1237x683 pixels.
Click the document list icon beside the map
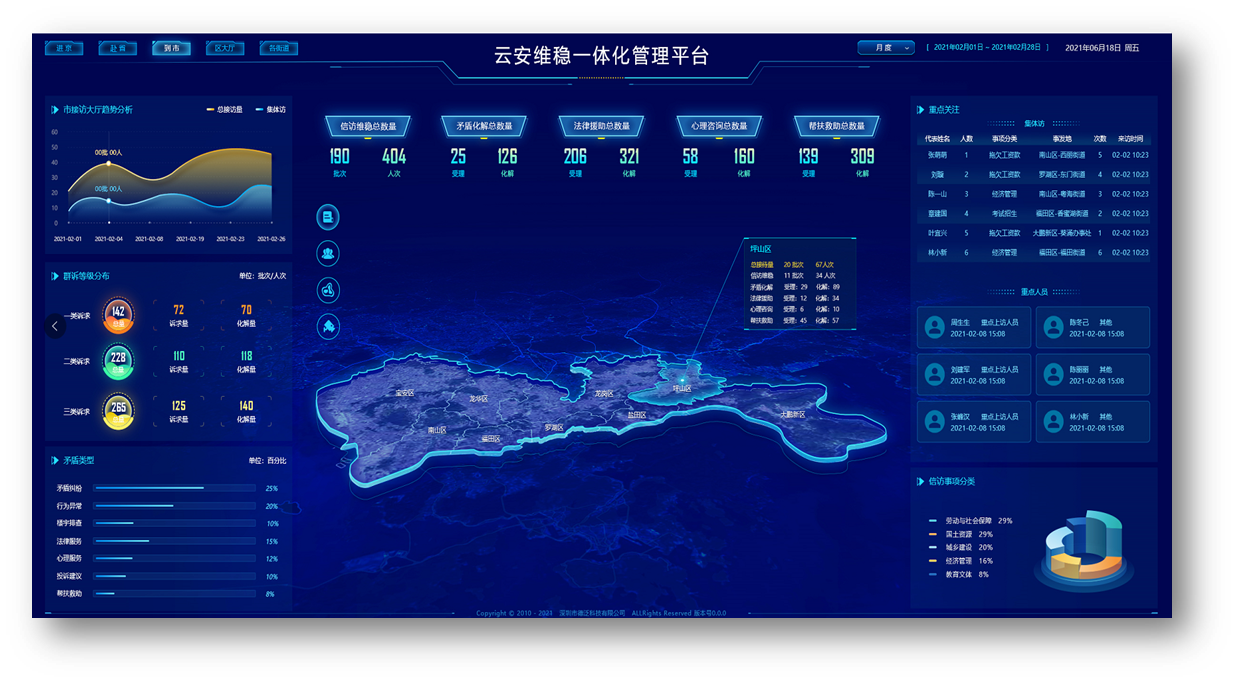tap(328, 217)
